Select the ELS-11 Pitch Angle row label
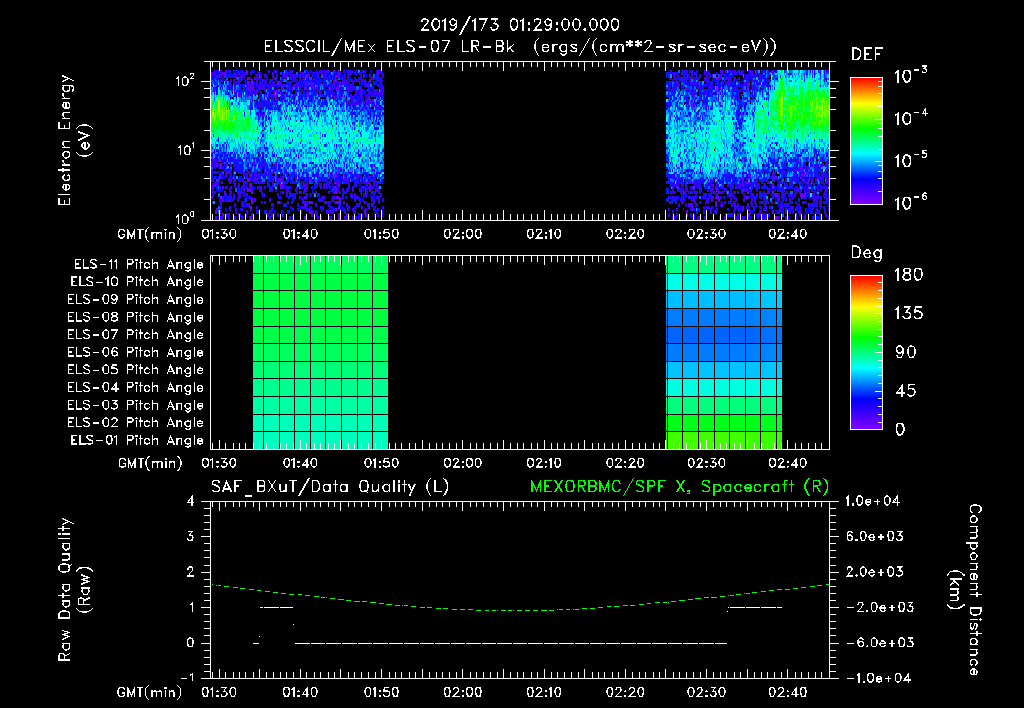Image resolution: width=1024 pixels, height=708 pixels. (x=138, y=265)
